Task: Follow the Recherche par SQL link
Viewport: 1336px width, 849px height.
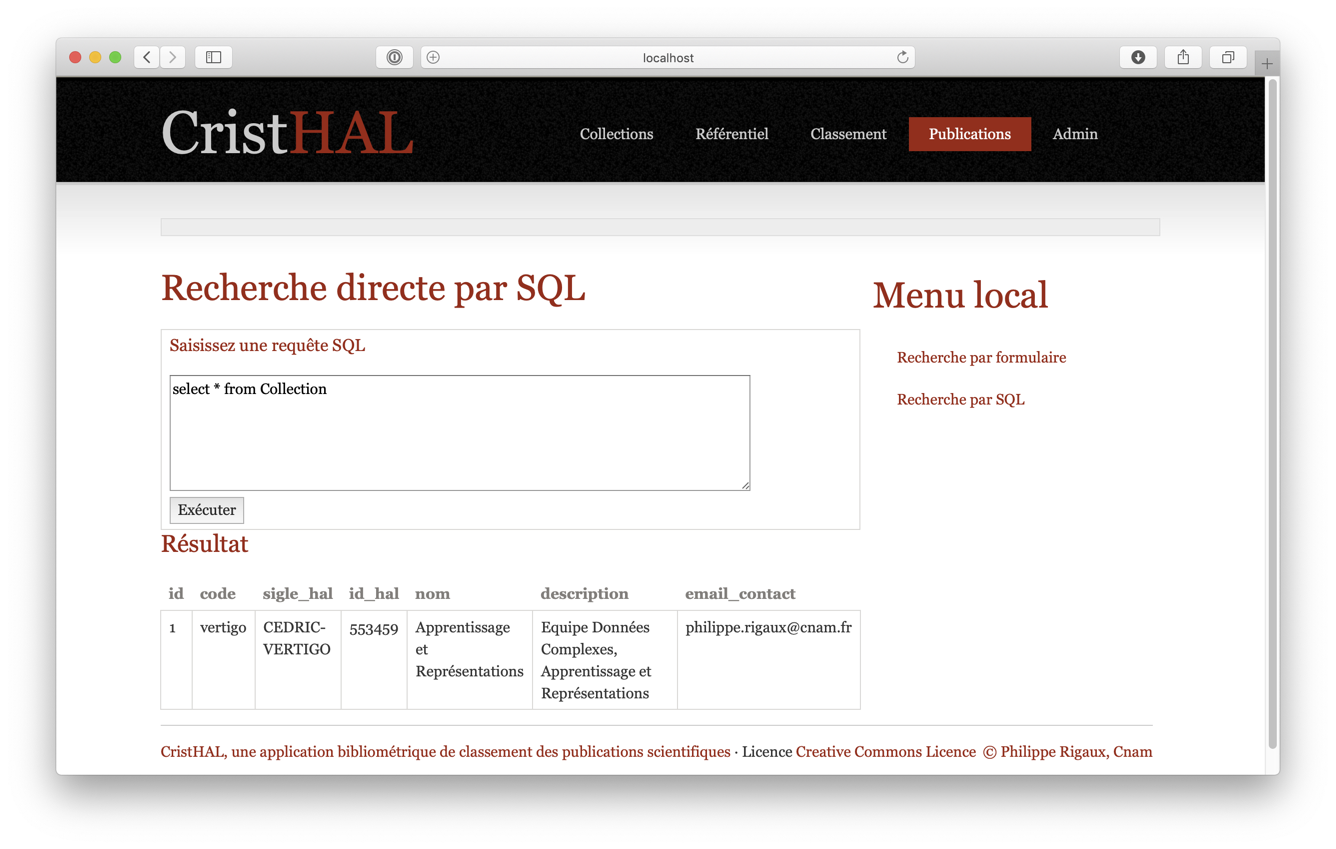Action: [x=960, y=399]
